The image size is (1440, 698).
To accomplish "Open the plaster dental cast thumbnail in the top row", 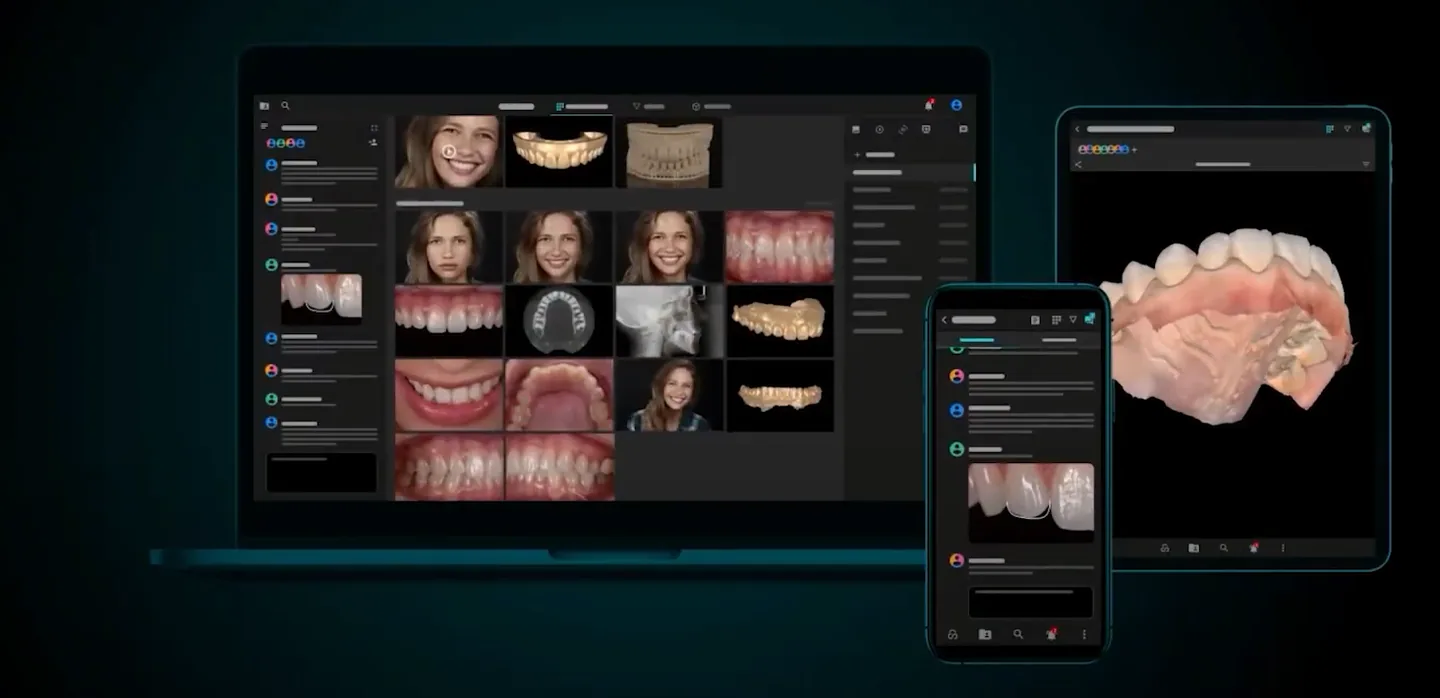I will click(669, 152).
